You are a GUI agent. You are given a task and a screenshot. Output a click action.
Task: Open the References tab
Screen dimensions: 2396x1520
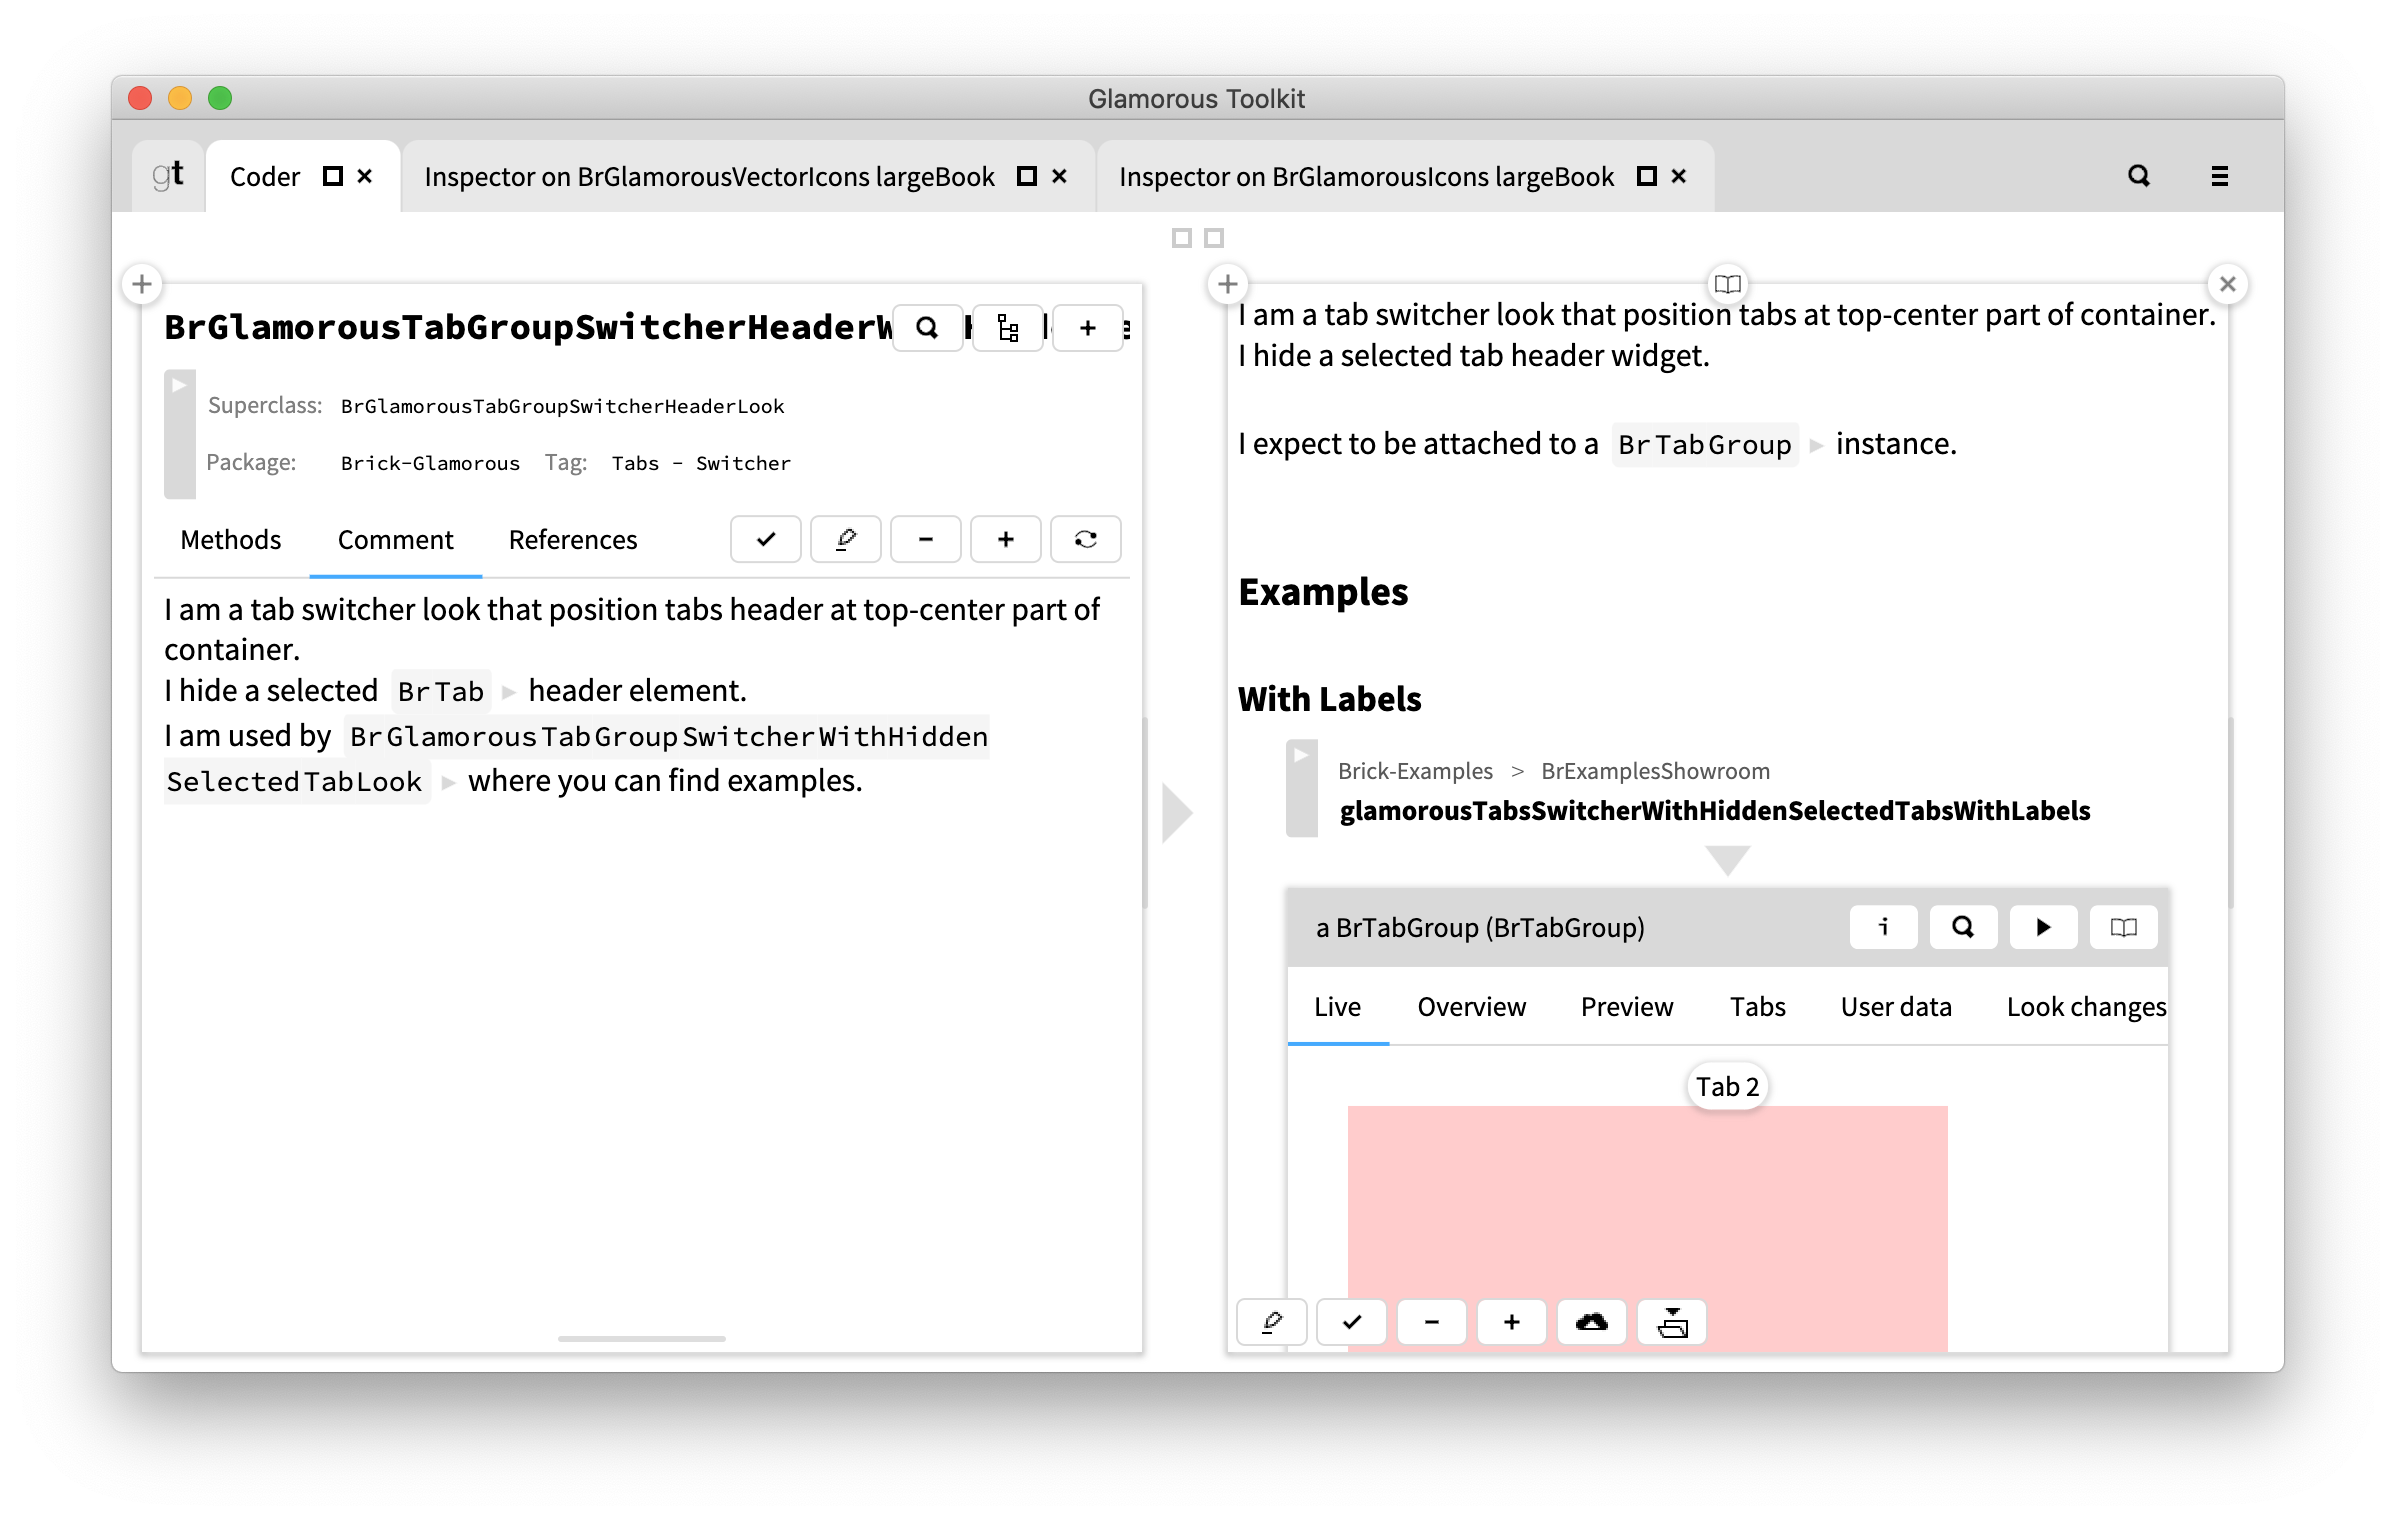(x=572, y=540)
